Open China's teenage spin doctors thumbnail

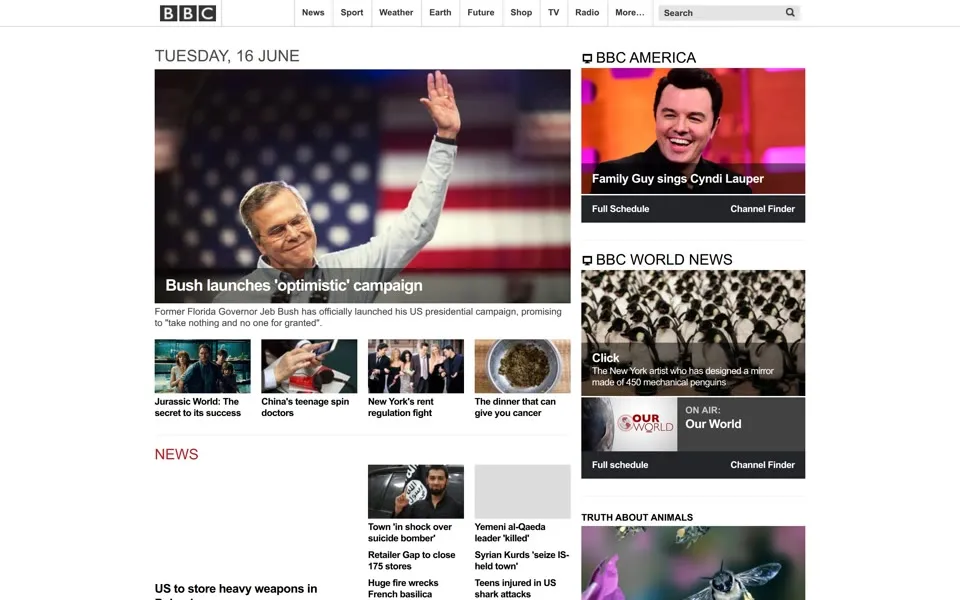coord(309,366)
